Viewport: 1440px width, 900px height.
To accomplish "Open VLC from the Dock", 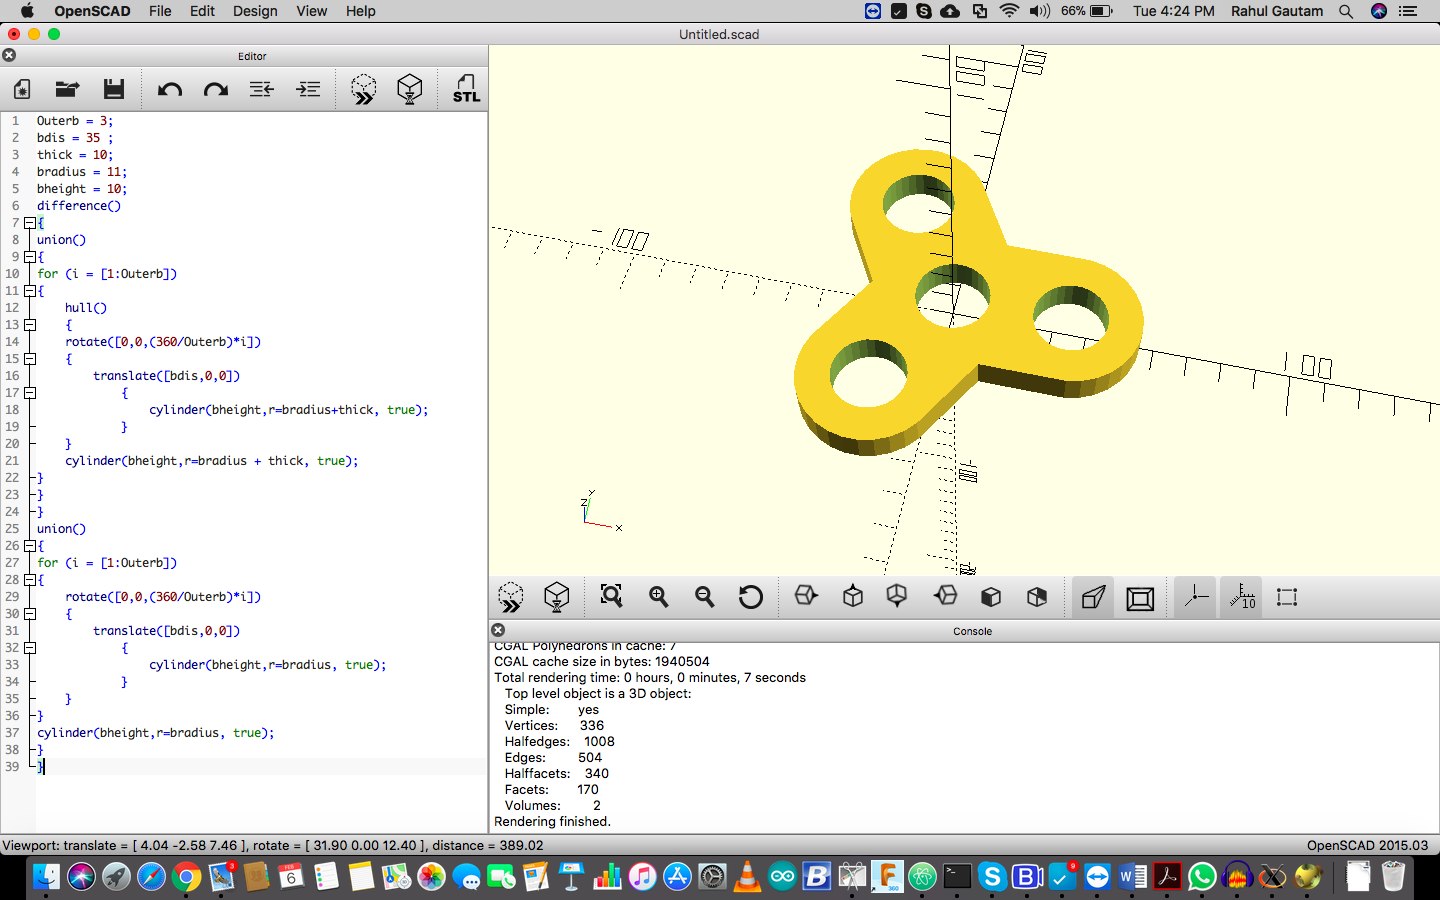I will [746, 877].
